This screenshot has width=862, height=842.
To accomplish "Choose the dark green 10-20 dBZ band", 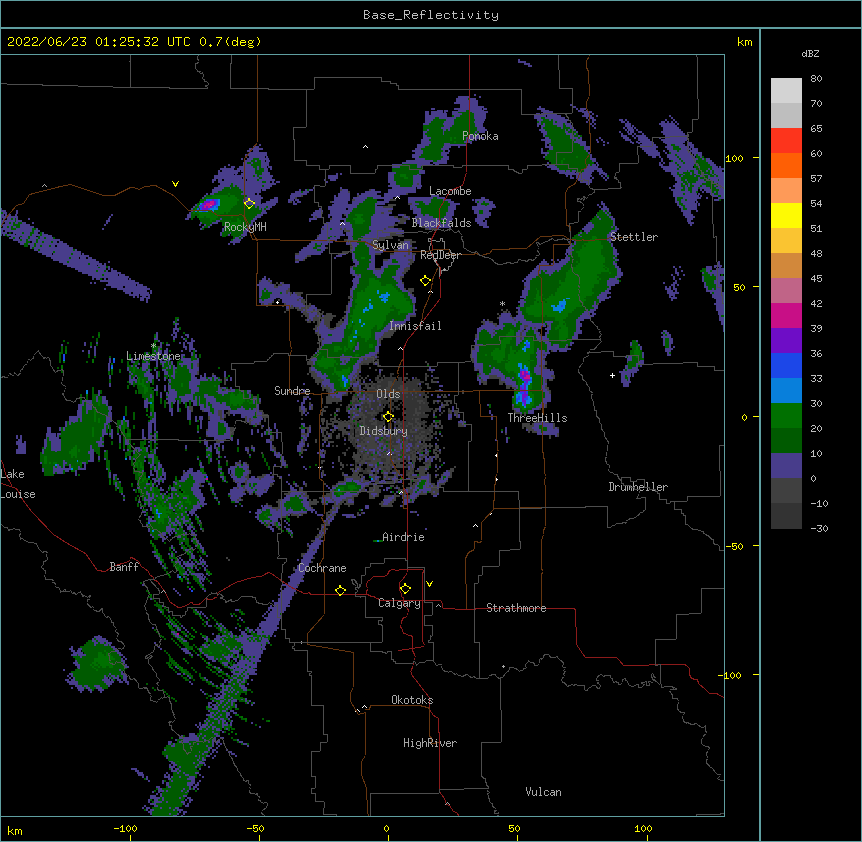I will [x=786, y=441].
